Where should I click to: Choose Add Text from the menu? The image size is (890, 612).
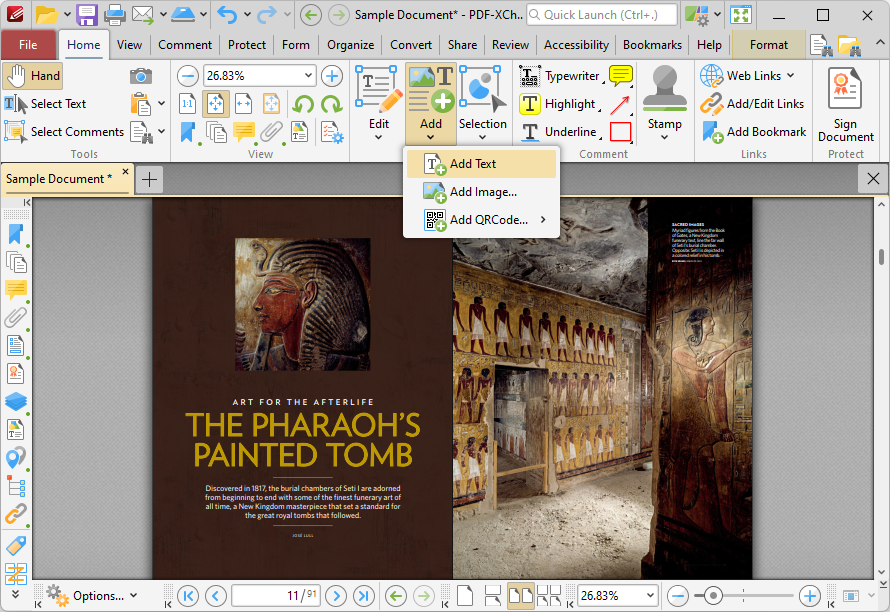(x=481, y=164)
